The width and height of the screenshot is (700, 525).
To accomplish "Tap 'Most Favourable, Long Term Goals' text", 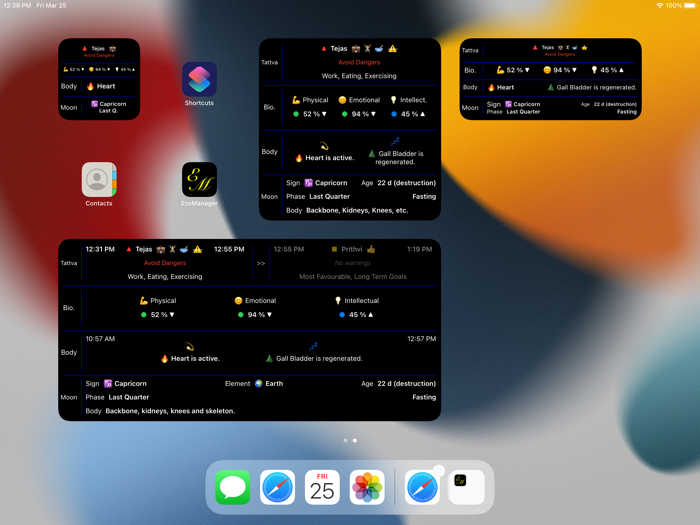I will (353, 277).
